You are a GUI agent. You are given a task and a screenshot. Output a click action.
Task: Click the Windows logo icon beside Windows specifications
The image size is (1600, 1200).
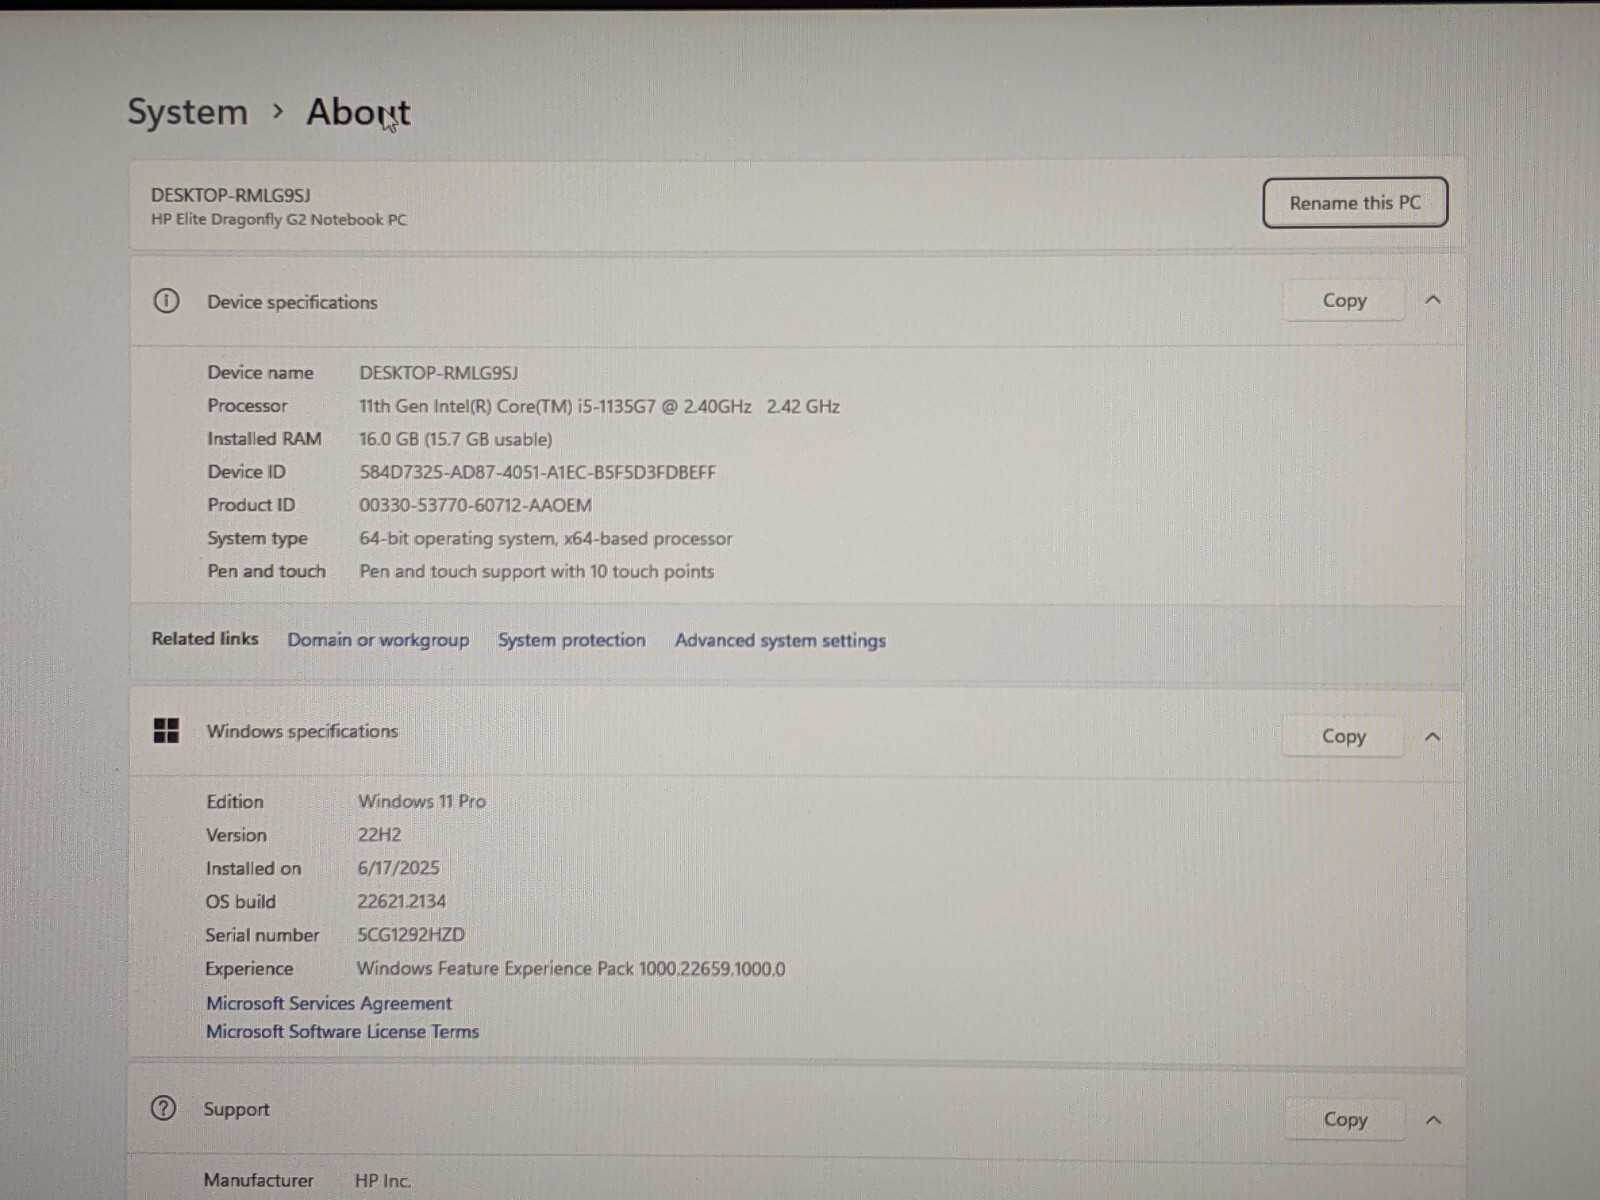tap(166, 731)
